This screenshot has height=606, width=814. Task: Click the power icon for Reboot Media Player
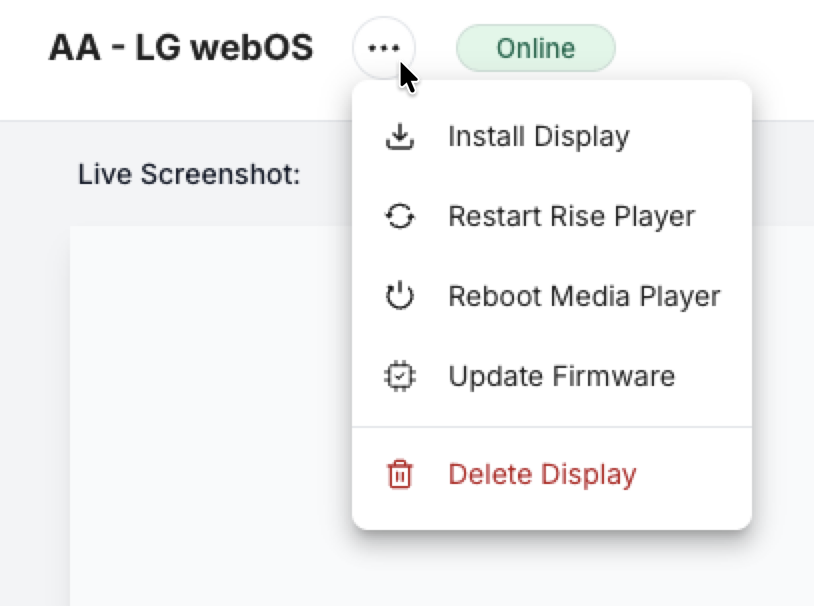coord(399,297)
